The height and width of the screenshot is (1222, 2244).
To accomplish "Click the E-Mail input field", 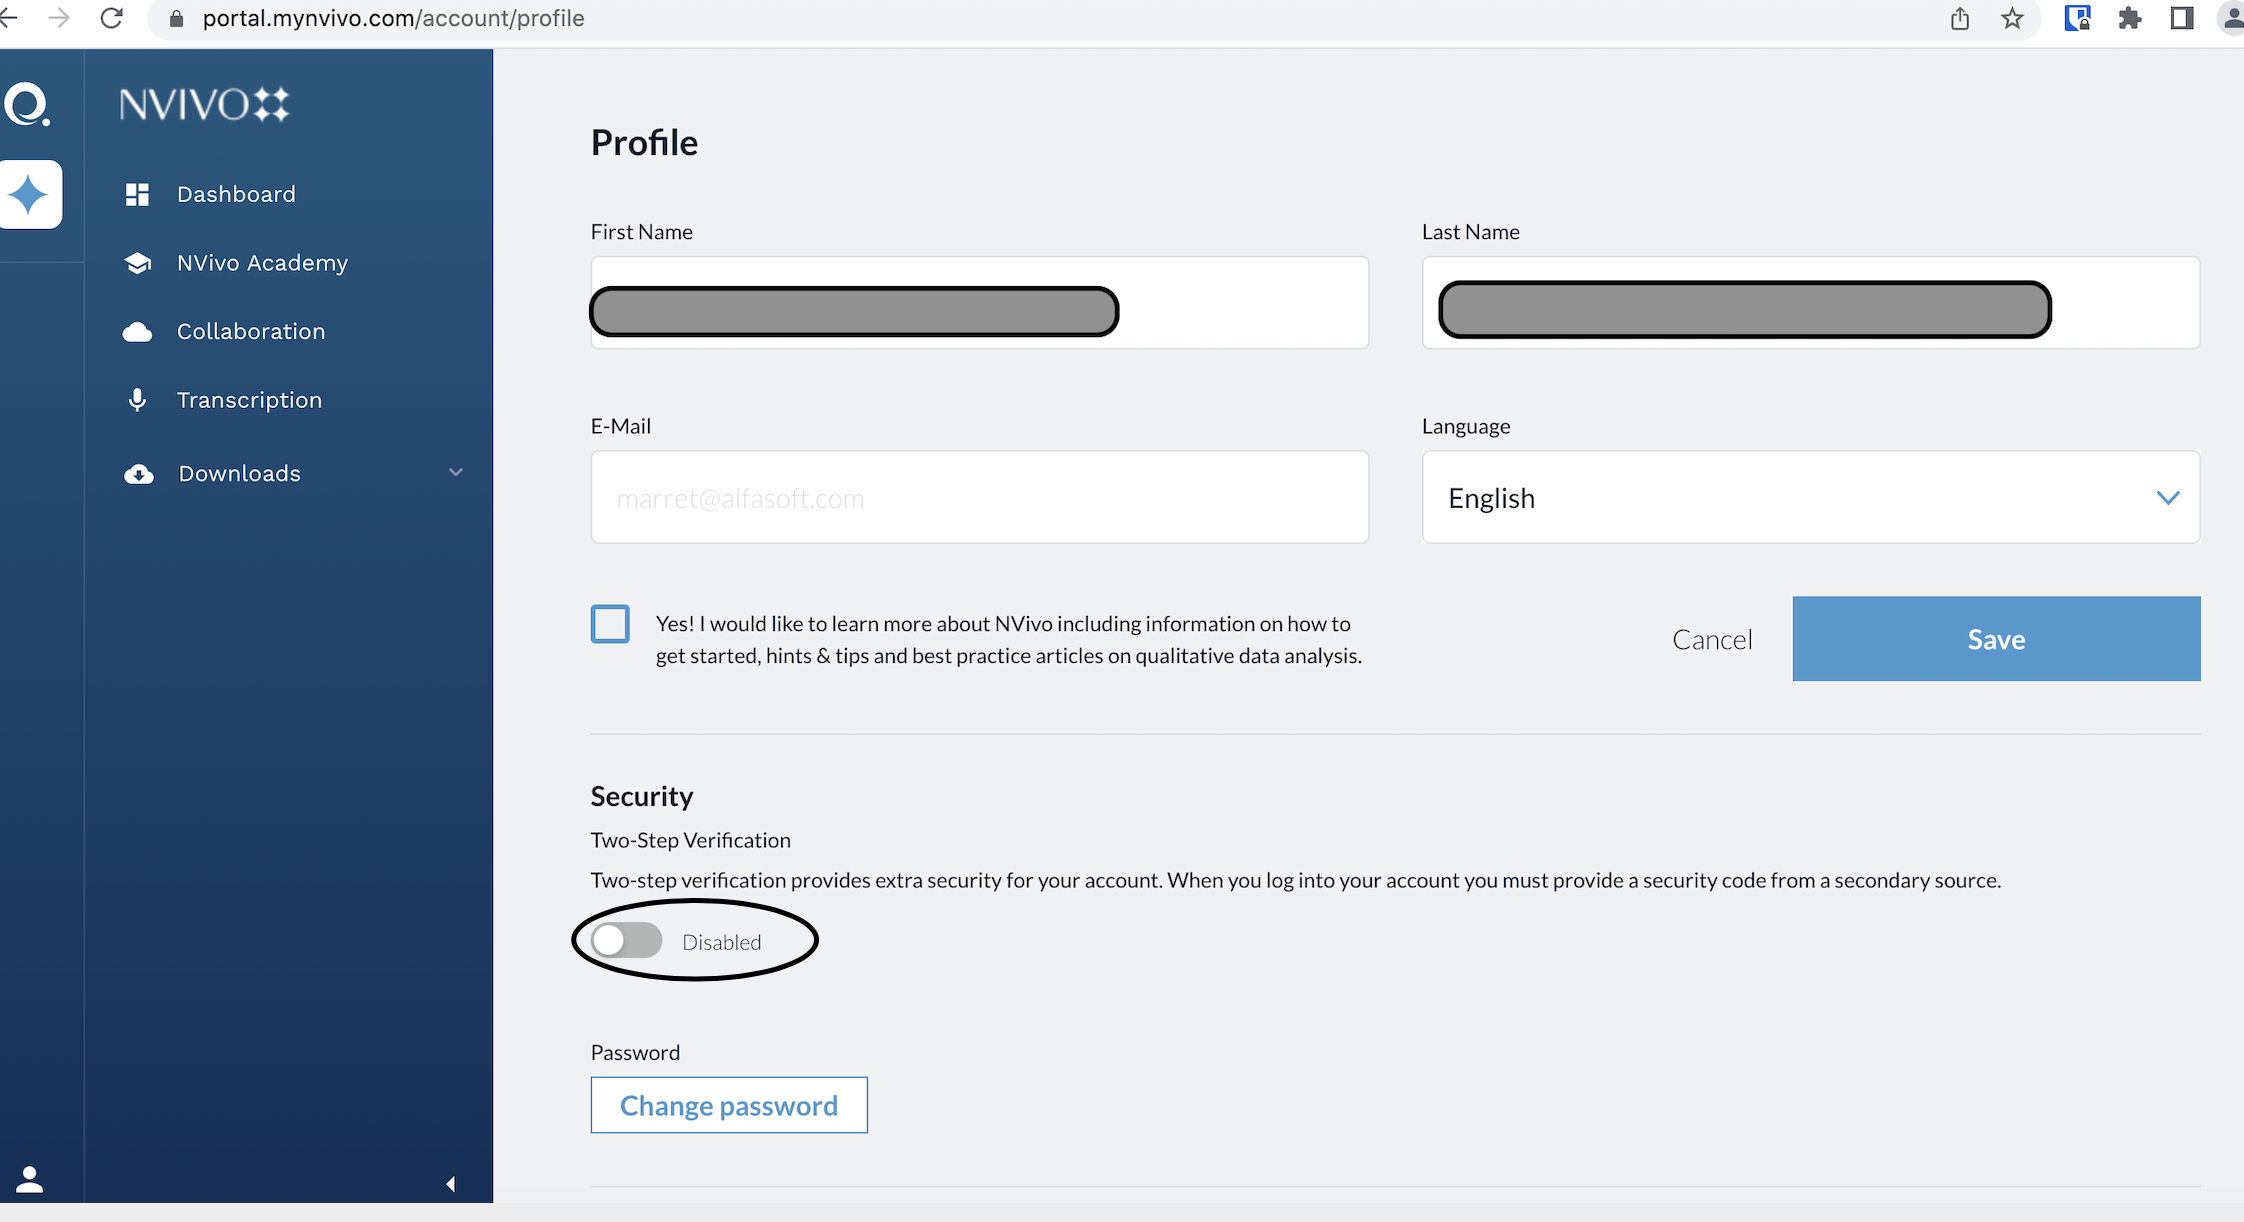I will tap(979, 497).
